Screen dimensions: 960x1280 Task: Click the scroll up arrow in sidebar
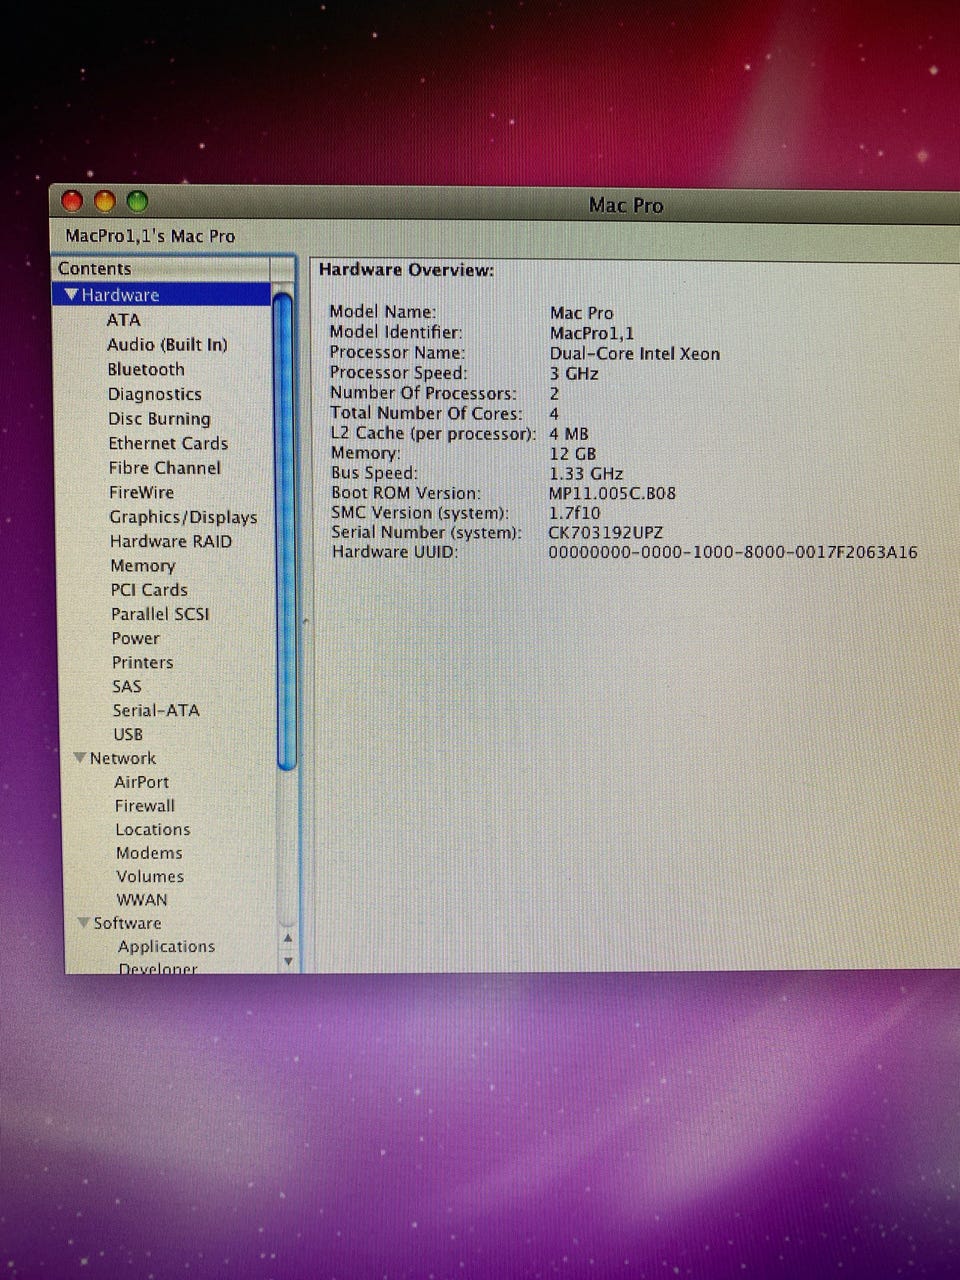pyautogui.click(x=288, y=939)
